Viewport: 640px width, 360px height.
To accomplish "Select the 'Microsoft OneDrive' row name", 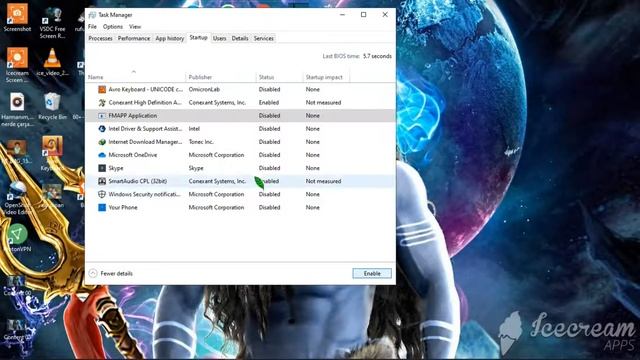I will coord(133,155).
